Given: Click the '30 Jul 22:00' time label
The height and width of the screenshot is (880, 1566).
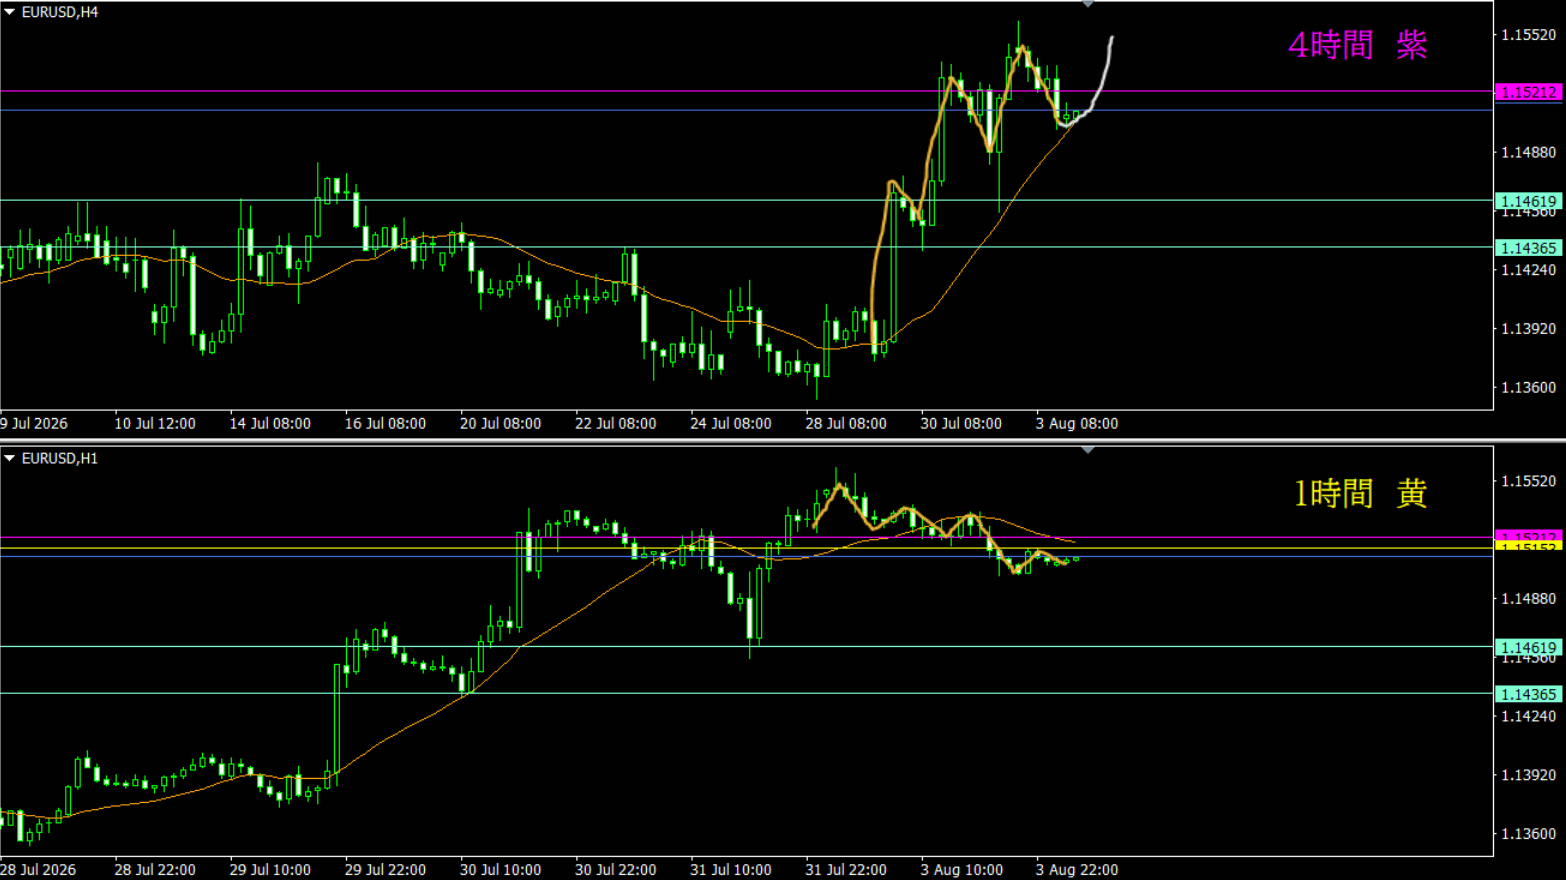Looking at the screenshot, I should [x=615, y=870].
